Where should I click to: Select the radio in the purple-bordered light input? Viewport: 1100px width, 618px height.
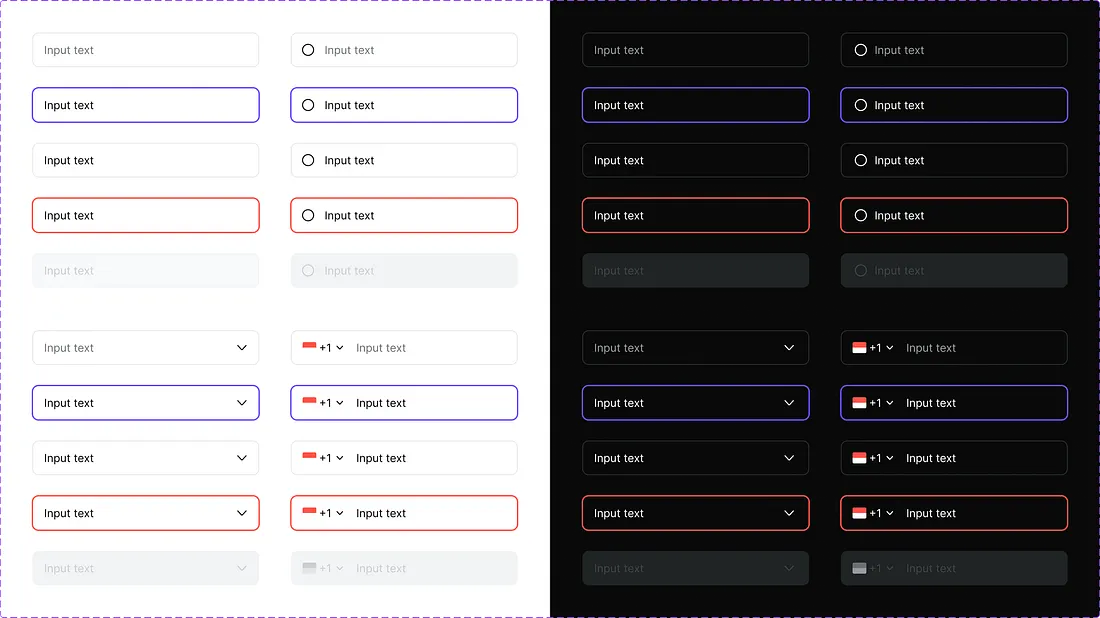tap(307, 105)
